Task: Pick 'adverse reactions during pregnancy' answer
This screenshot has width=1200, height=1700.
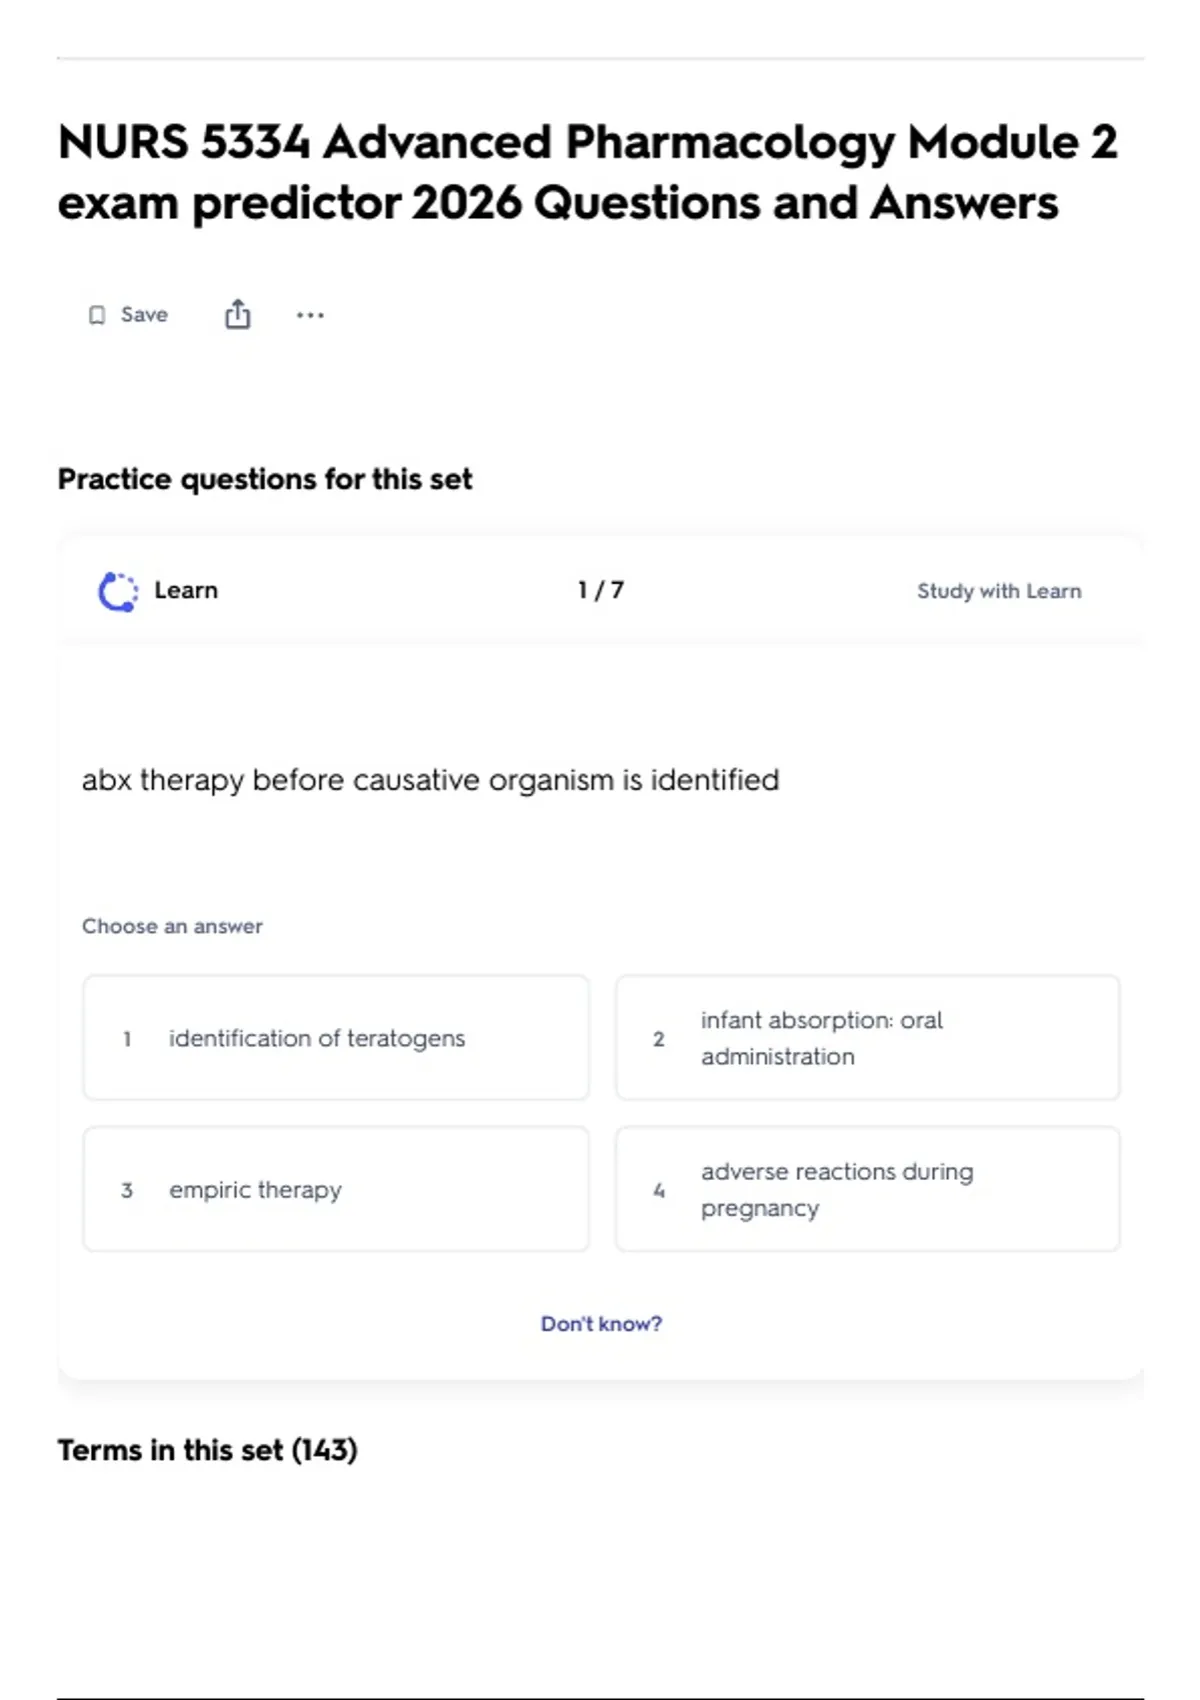Action: [x=868, y=1189]
